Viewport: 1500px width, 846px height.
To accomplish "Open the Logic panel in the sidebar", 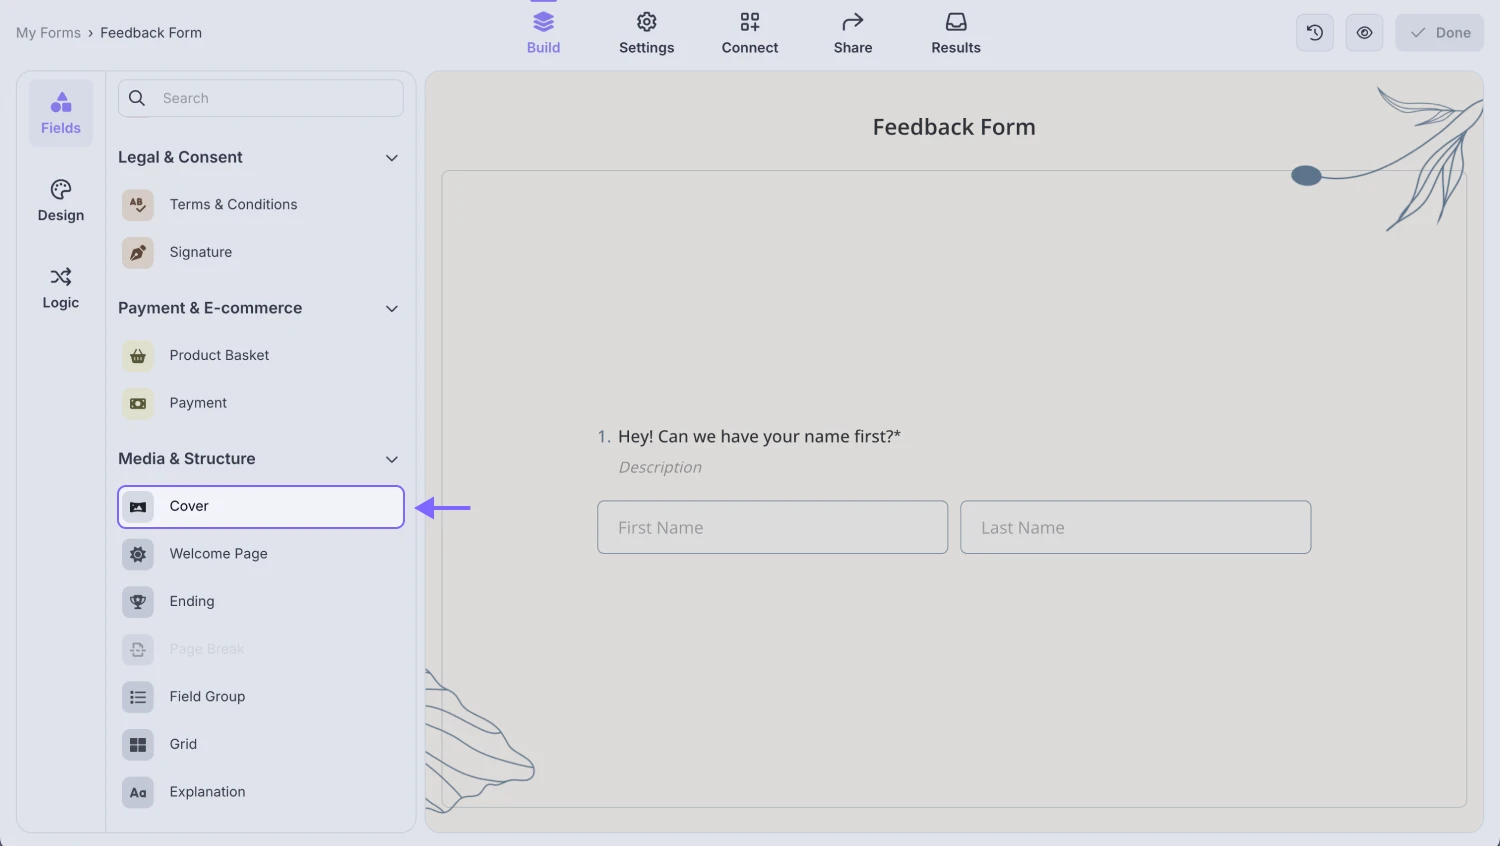I will point(60,288).
